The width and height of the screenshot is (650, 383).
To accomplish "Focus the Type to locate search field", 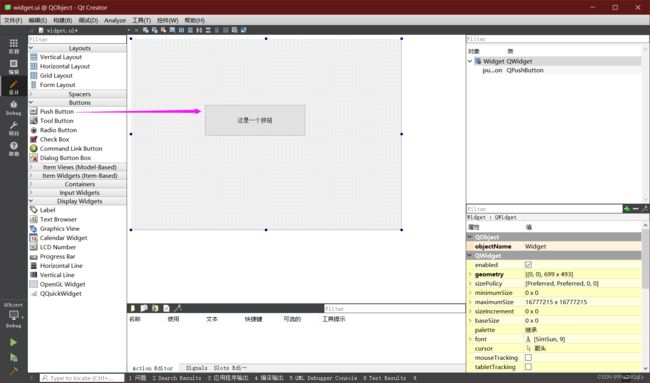I will [82, 378].
